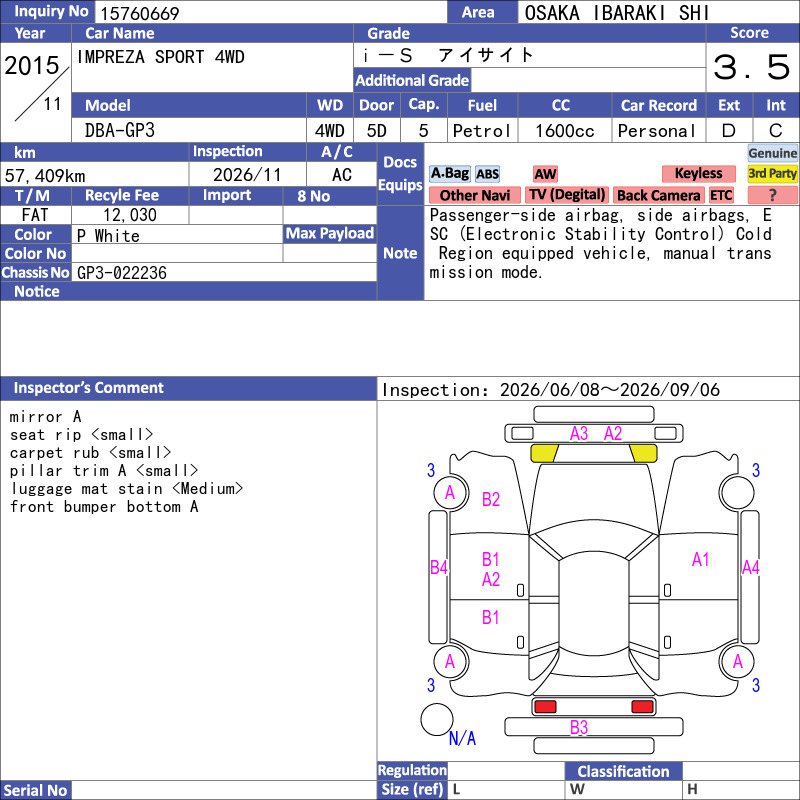Viewport: 800px width, 800px height.
Task: Click the transmission value FAT
Action: point(35,215)
